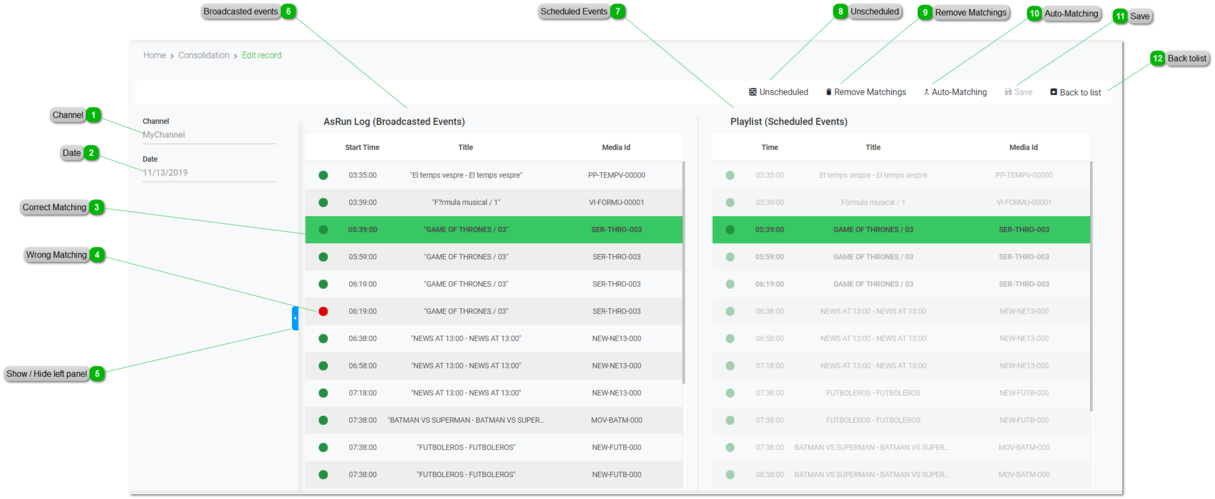The image size is (1215, 499).
Task: Click the Date field showing 11/13/2019
Action: (x=209, y=172)
